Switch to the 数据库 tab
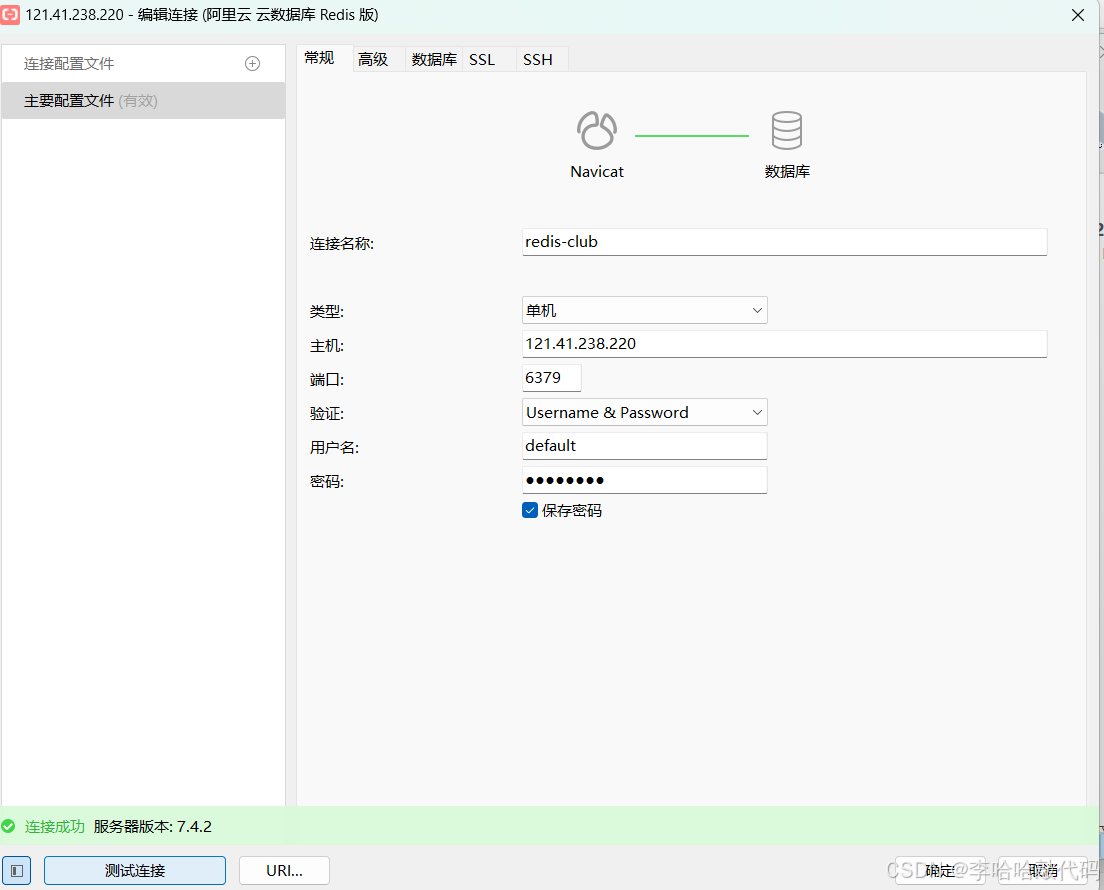 [x=434, y=60]
